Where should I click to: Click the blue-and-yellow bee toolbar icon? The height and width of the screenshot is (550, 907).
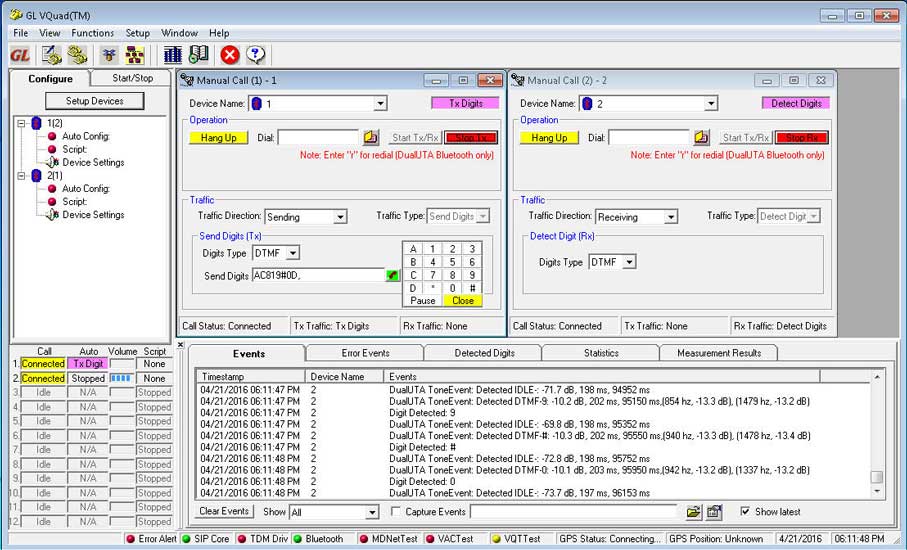pyautogui.click(x=109, y=56)
